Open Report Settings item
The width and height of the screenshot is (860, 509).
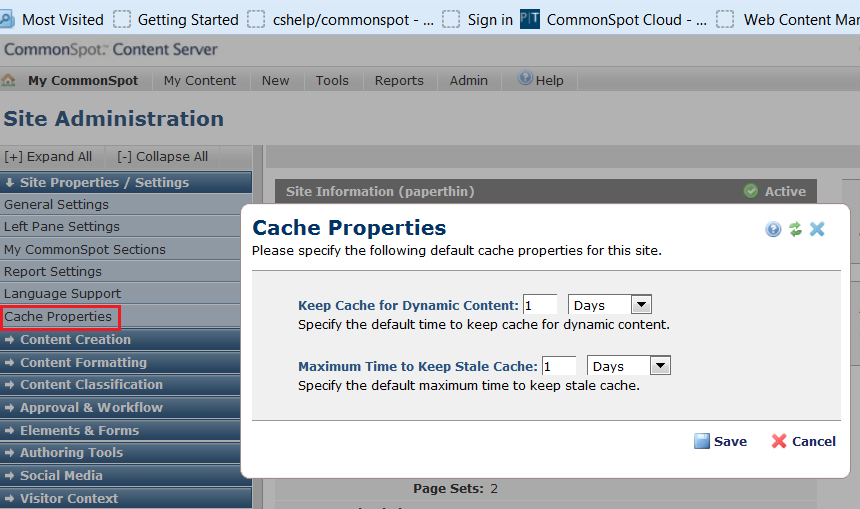coord(53,272)
